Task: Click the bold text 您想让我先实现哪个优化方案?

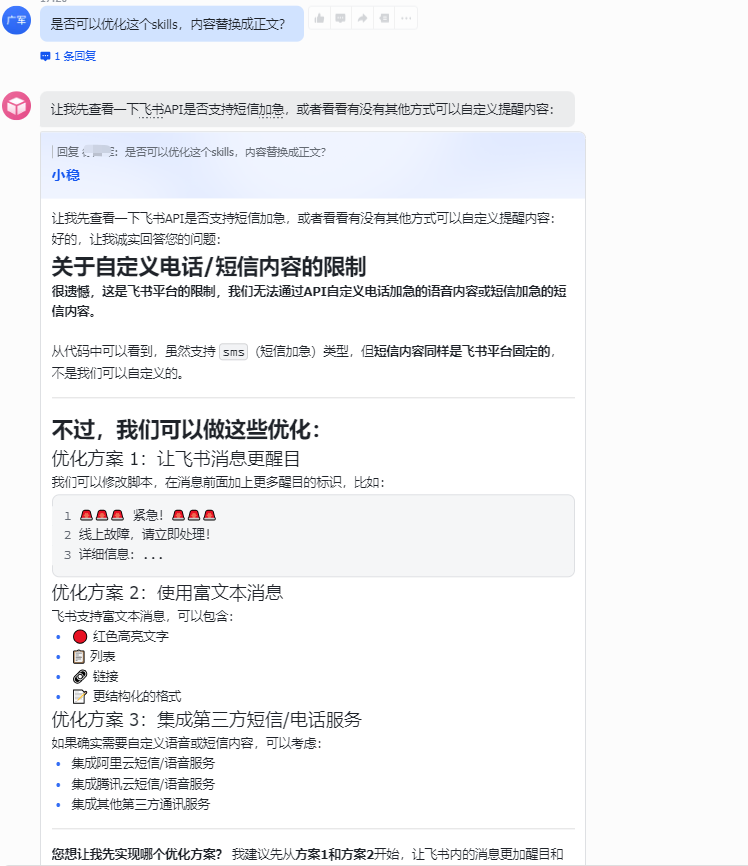Action: (x=137, y=854)
